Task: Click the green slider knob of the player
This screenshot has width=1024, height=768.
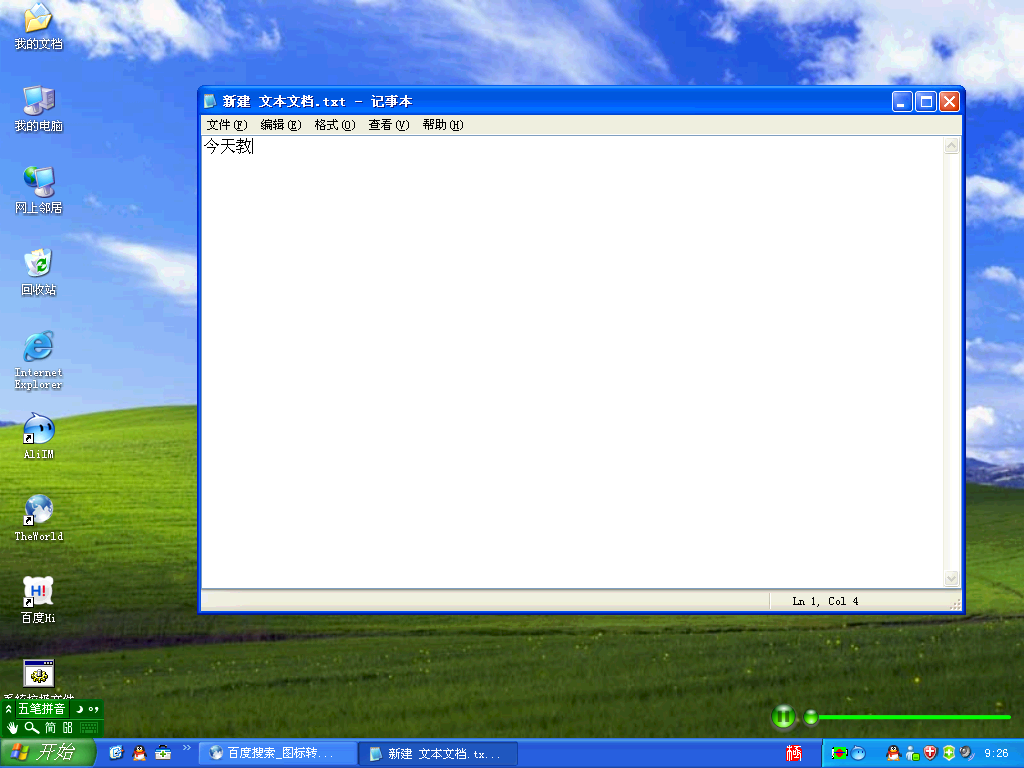Action: point(810,717)
